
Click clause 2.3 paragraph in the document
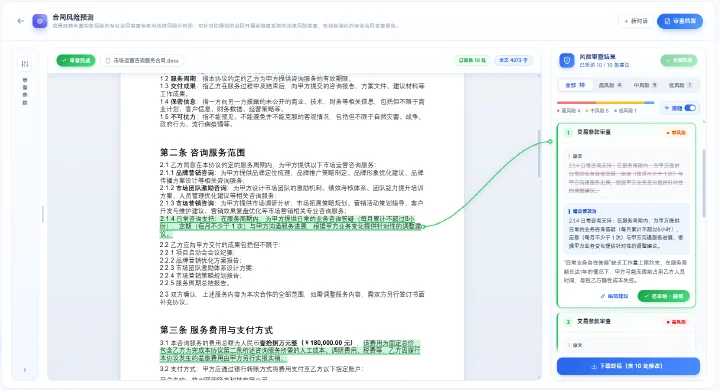pos(292,298)
